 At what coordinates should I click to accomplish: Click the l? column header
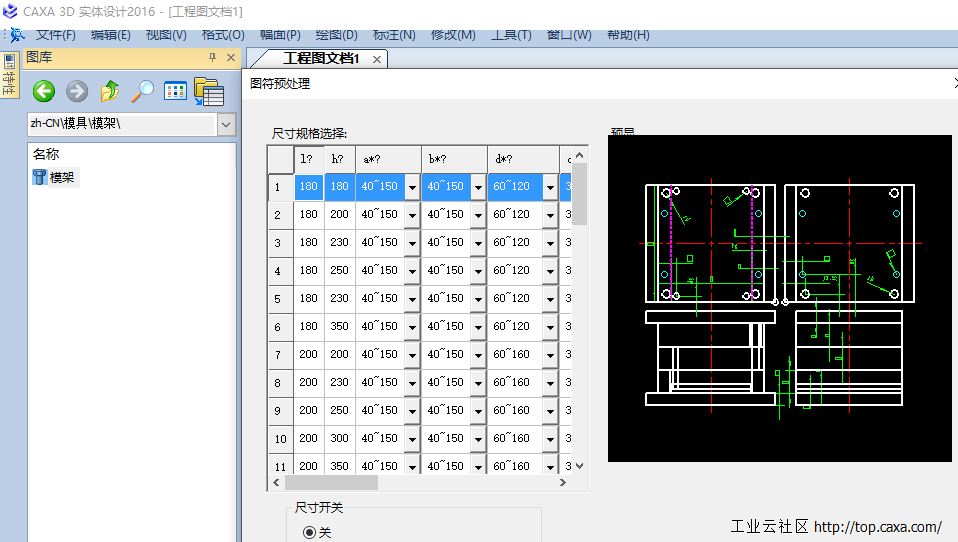coord(309,159)
